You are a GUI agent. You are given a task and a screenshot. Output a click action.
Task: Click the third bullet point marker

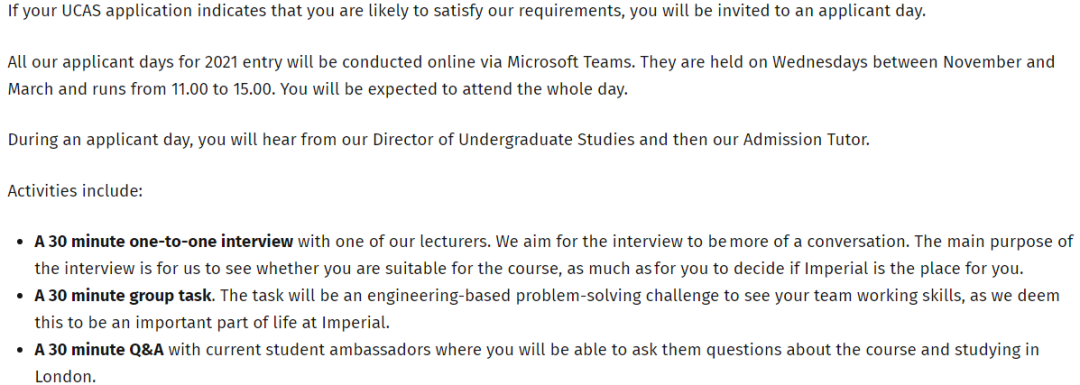click(19, 351)
